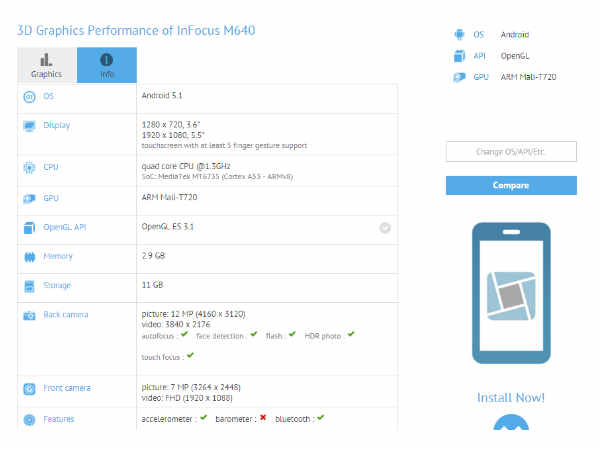Screen dimensions: 600x450
Task: Click the OpenGL ES 3.1 value
Action: point(168,227)
